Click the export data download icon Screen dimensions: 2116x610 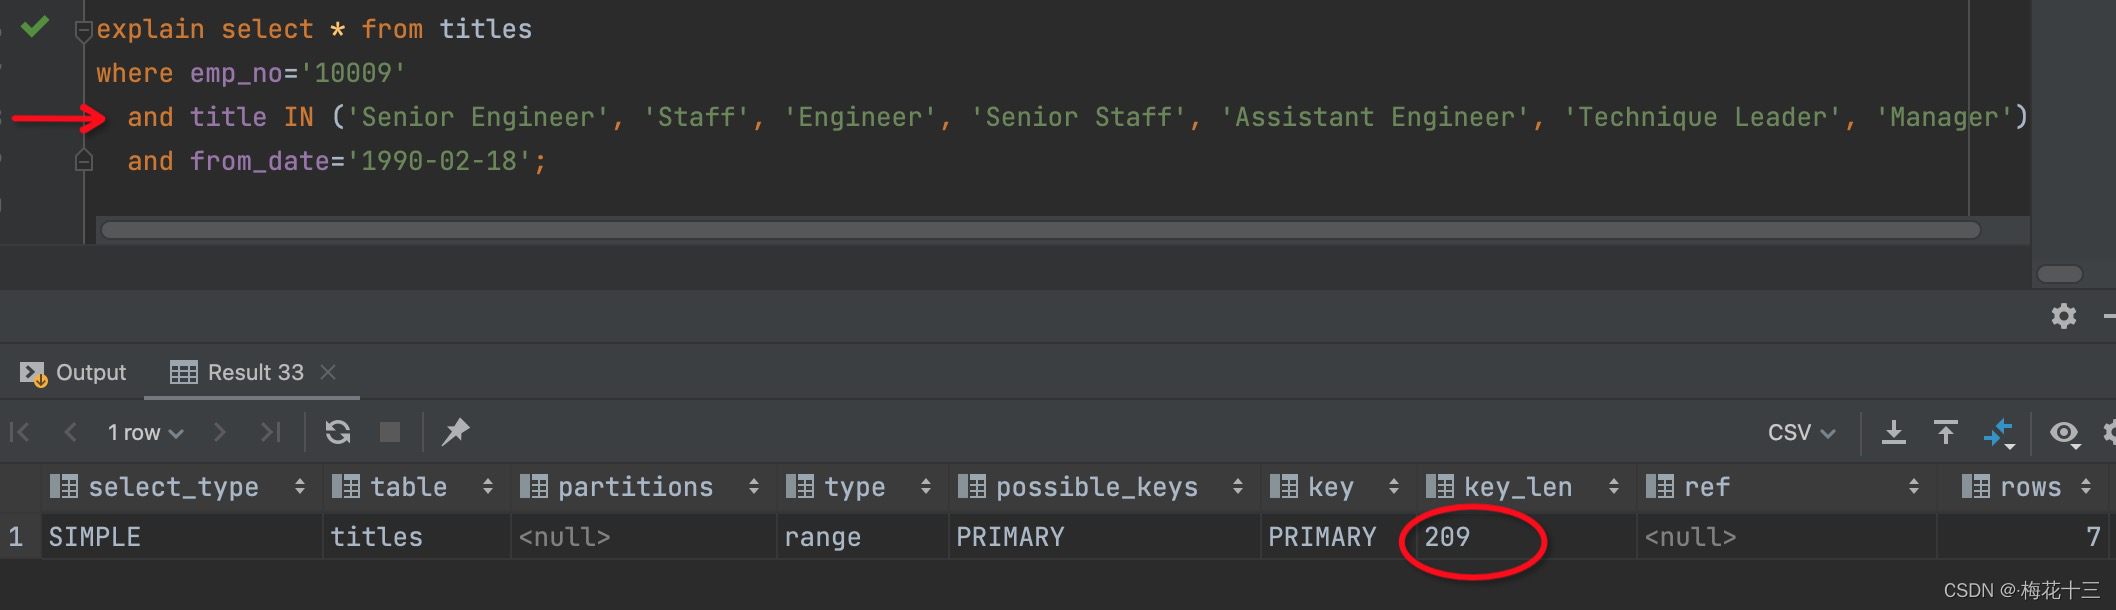point(1893,432)
